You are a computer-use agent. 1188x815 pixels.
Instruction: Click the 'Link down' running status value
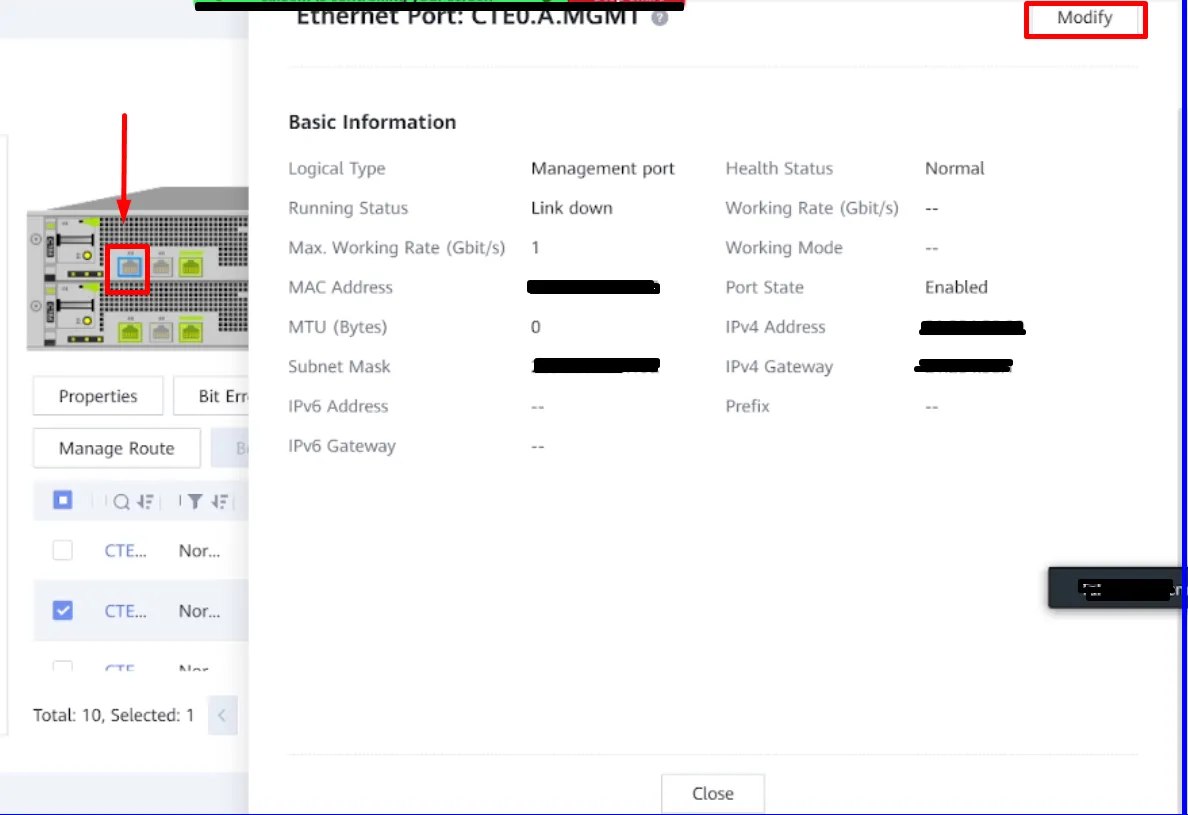pos(571,208)
